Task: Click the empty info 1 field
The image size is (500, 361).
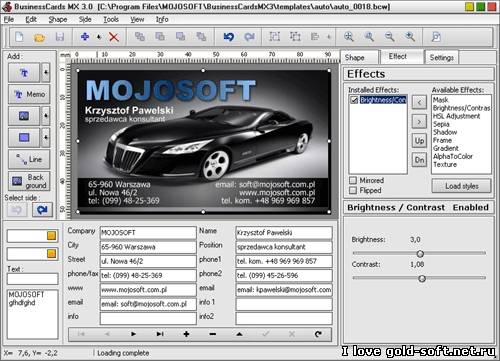Action: (x=284, y=304)
